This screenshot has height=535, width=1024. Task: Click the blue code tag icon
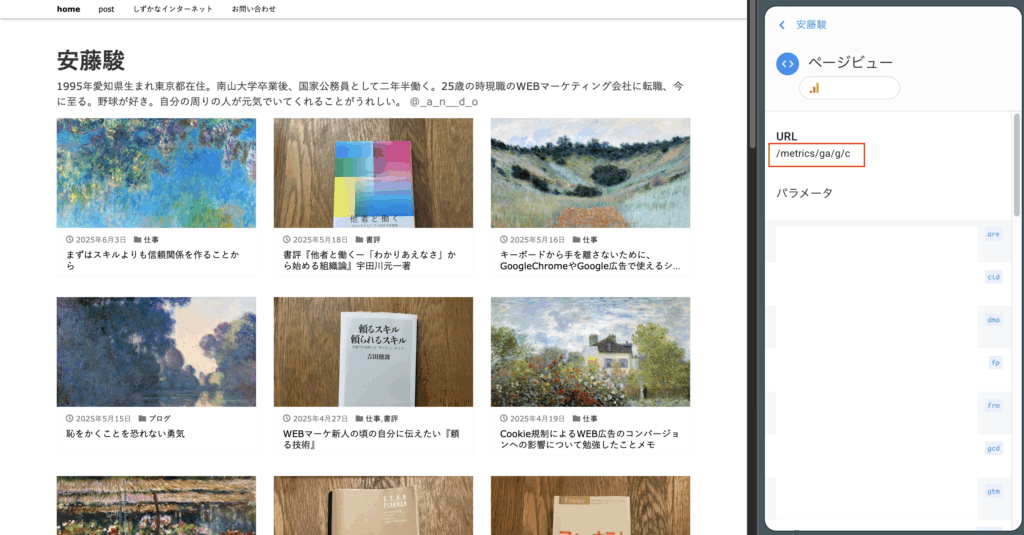click(x=788, y=64)
